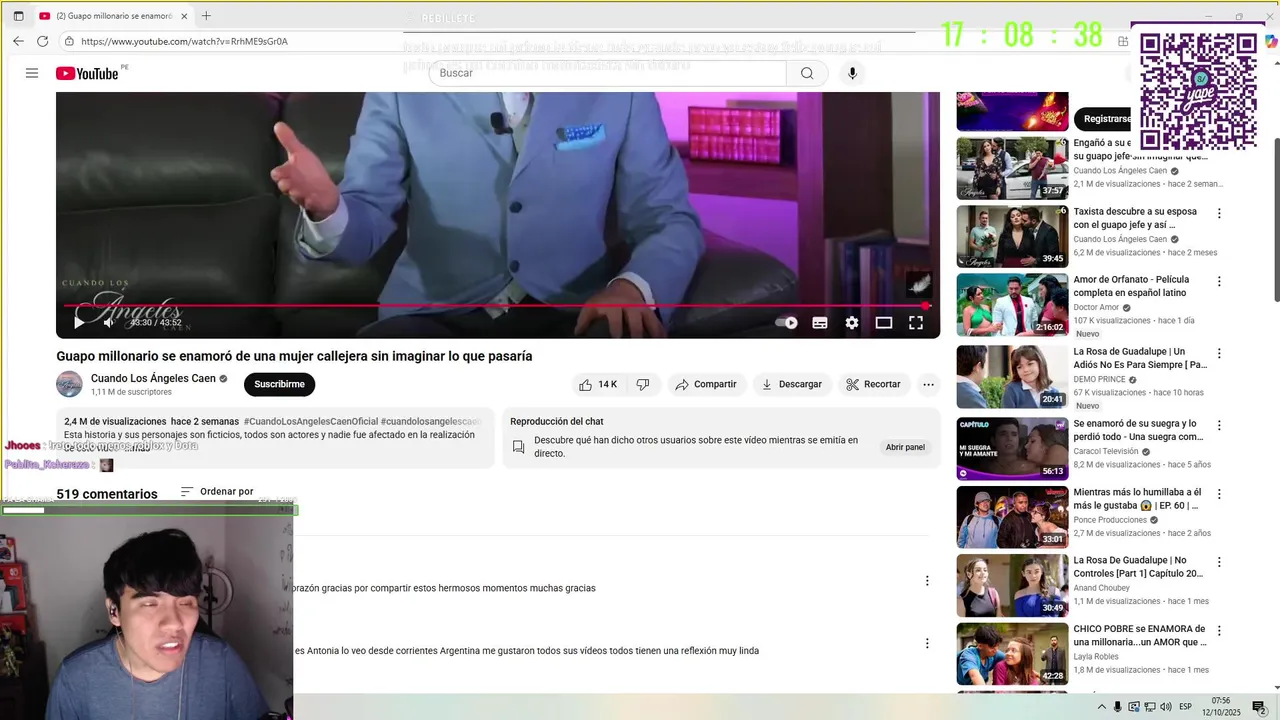Subscribe with the Suscribirme button
The height and width of the screenshot is (720, 1280).
coord(279,384)
